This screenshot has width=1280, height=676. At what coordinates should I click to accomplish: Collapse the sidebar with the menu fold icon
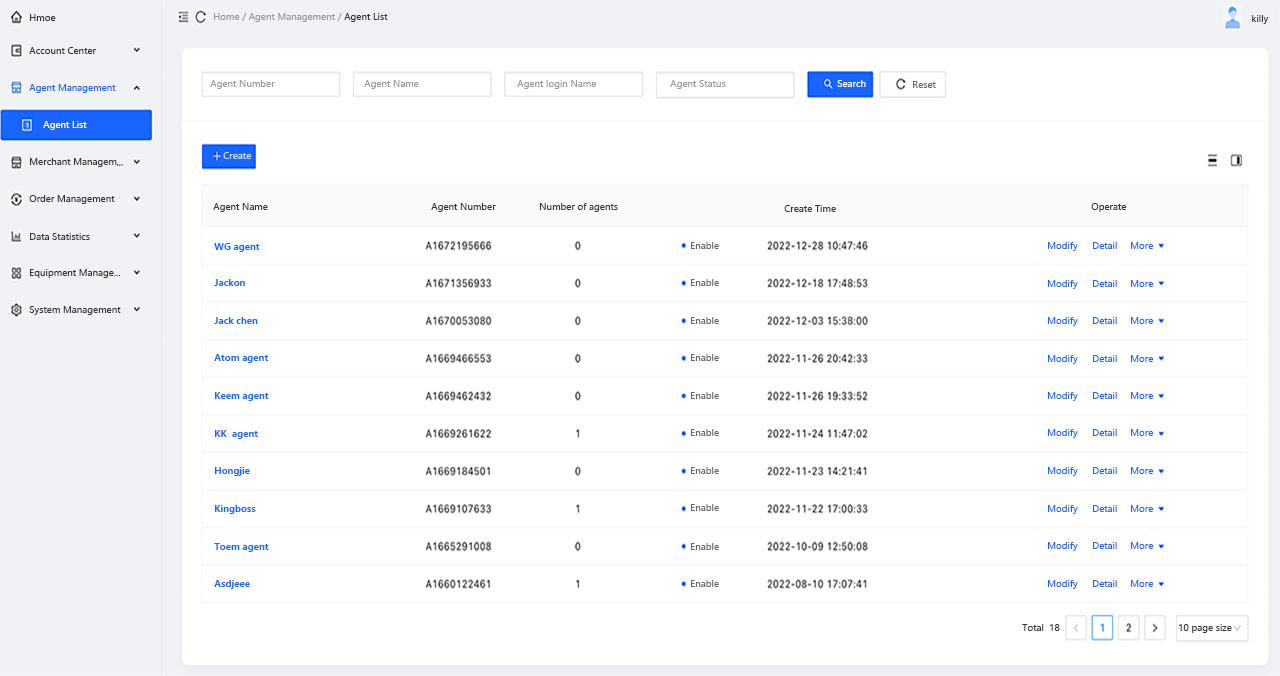pos(183,17)
